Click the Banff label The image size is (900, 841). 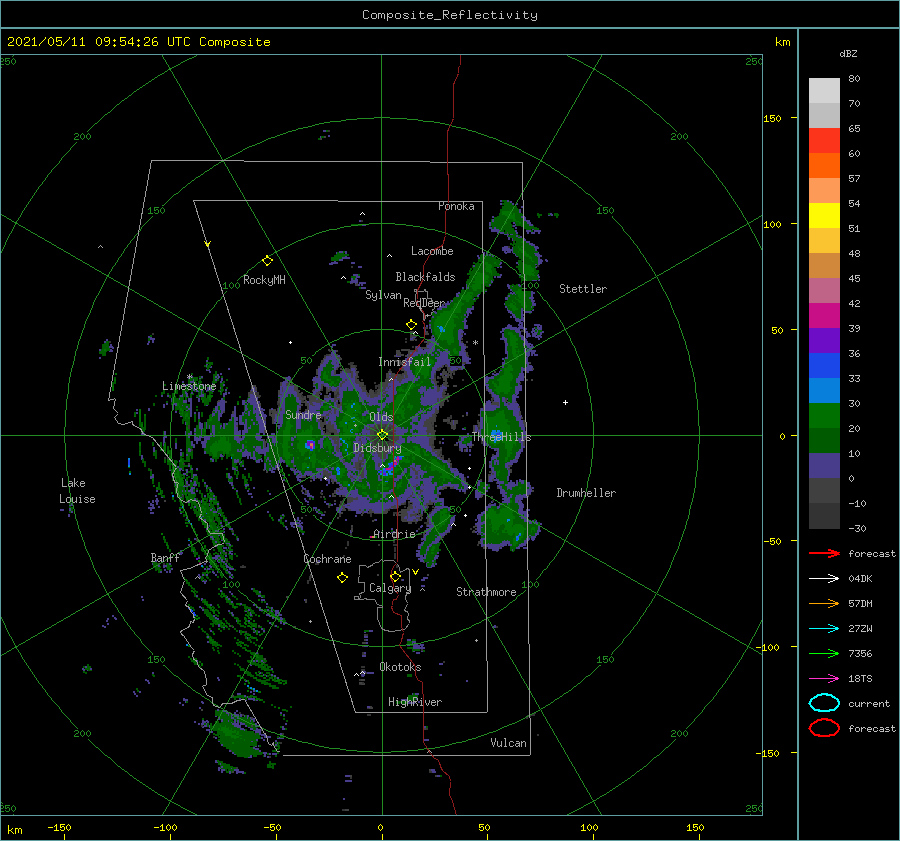click(x=165, y=557)
